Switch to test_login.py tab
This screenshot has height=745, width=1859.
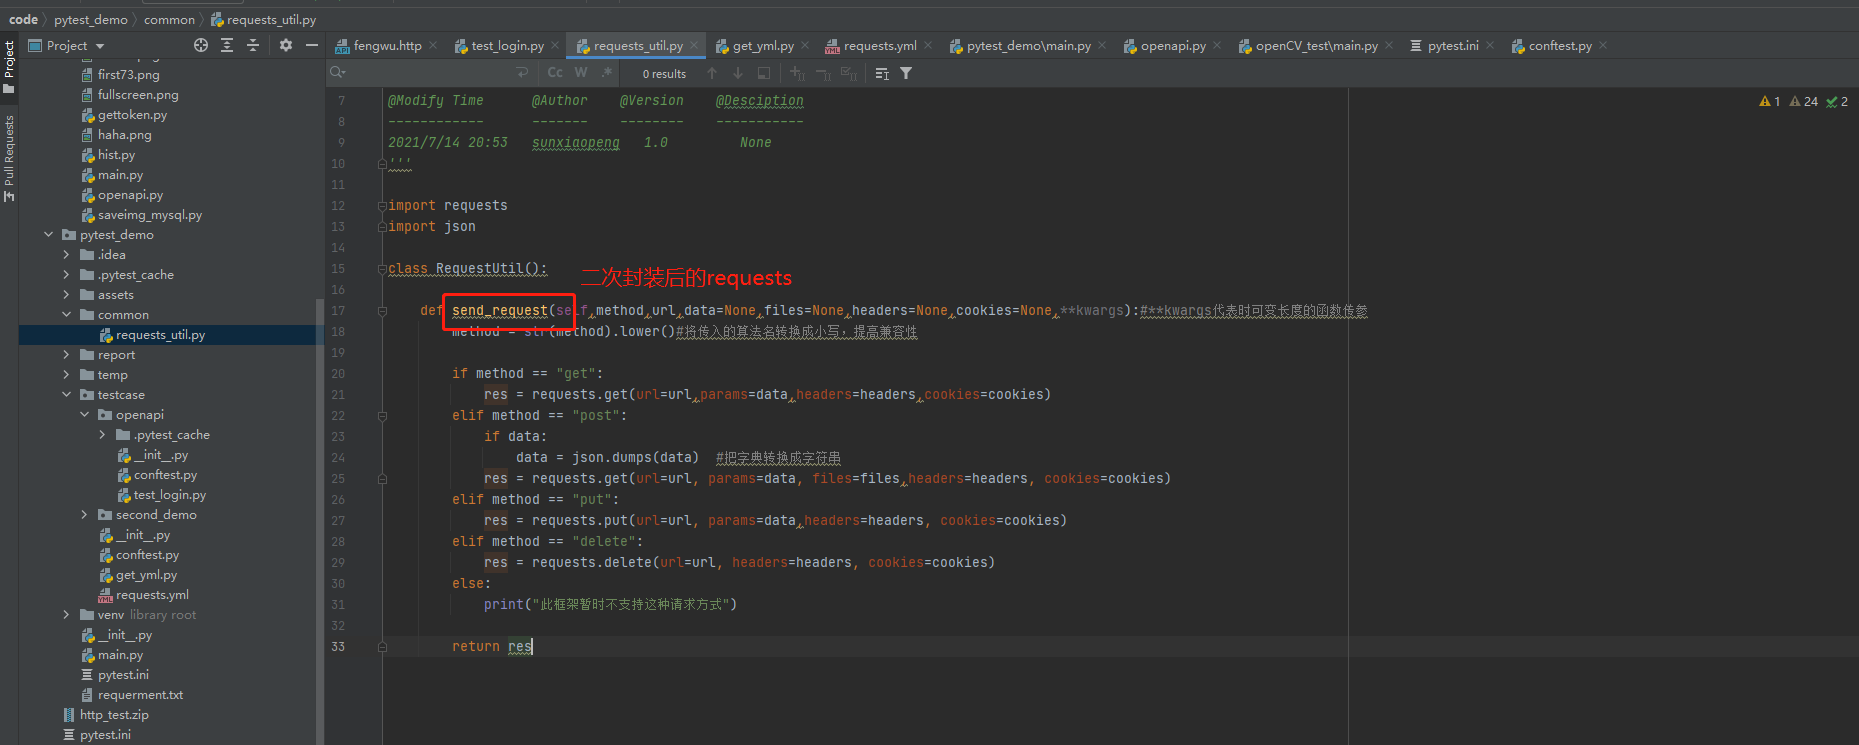pos(508,46)
